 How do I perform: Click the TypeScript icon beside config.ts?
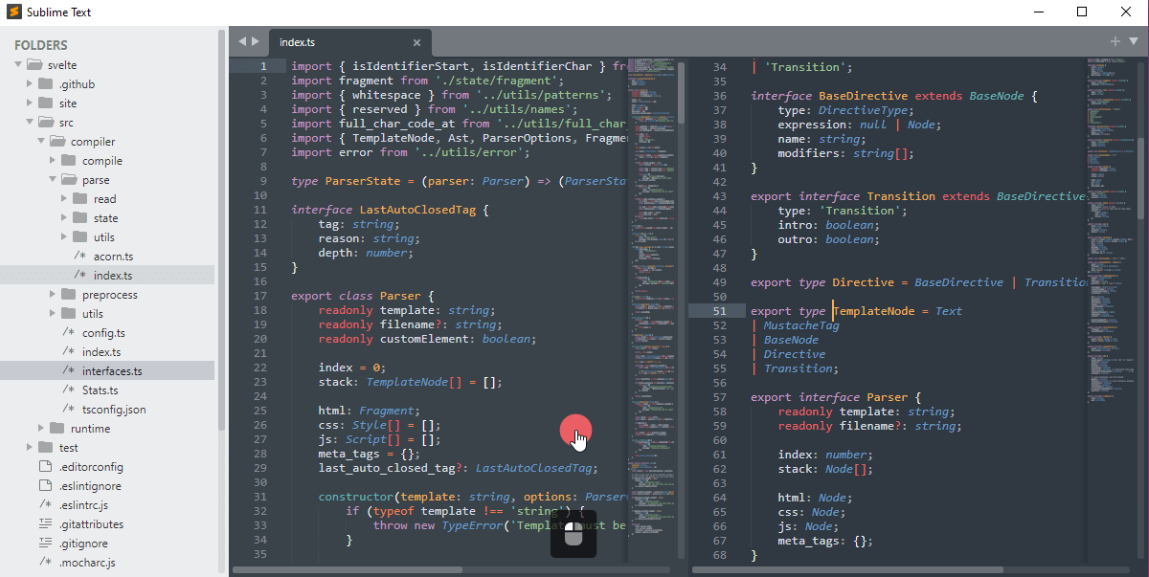71,332
